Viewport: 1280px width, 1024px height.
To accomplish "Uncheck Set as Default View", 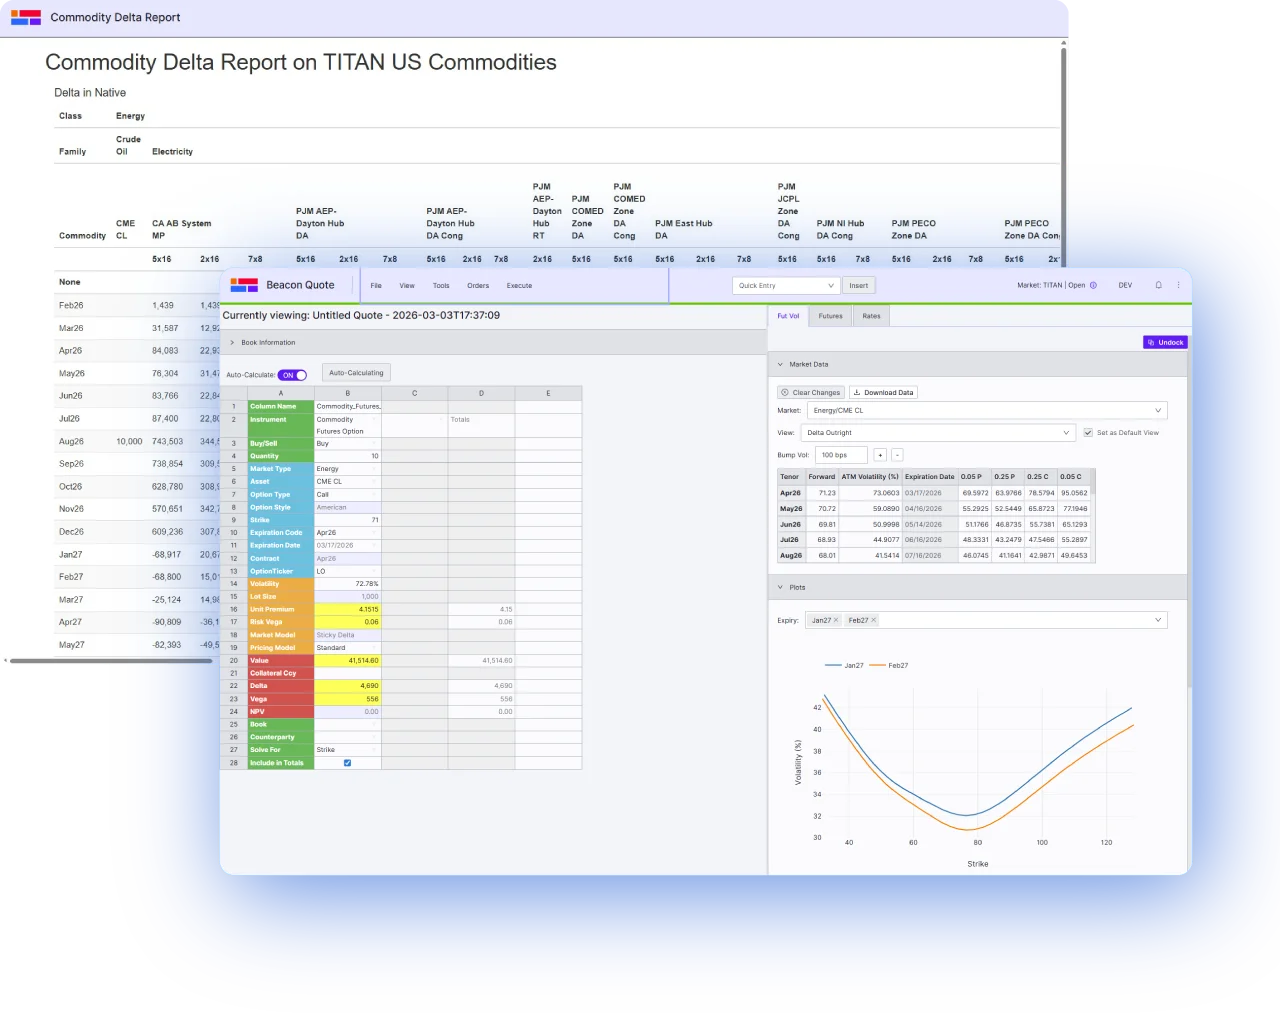I will point(1088,433).
